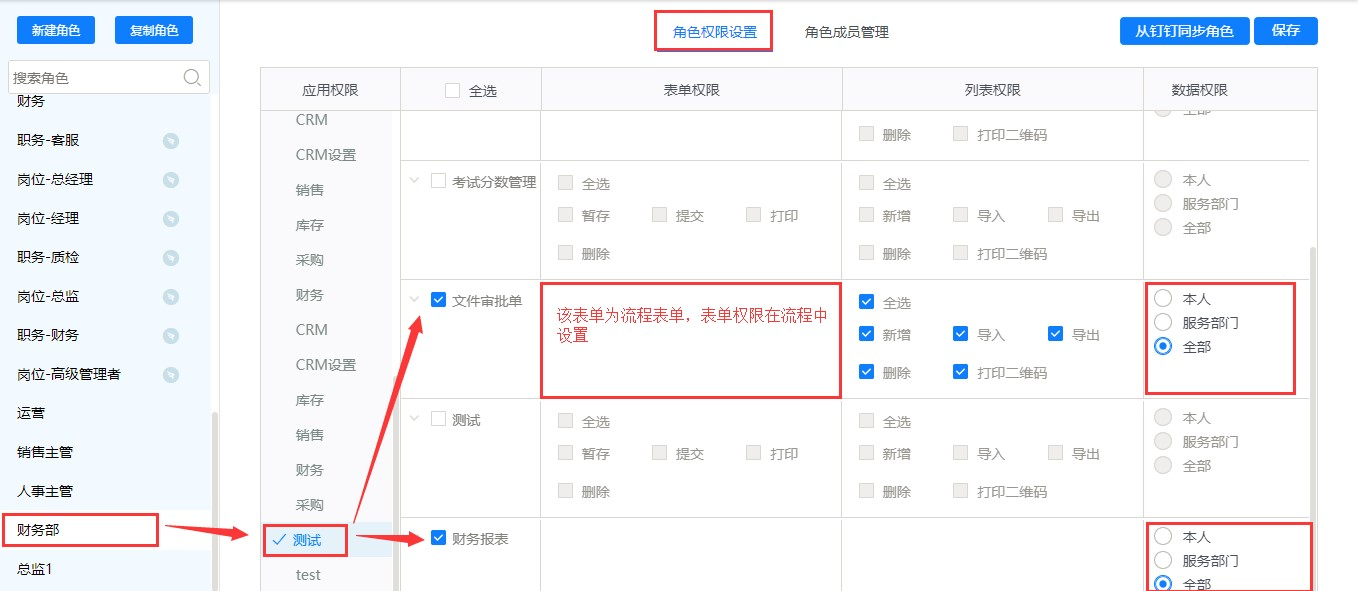Image resolution: width=1358 pixels, height=591 pixels.
Task: Save role permissions with 保存 button
Action: [x=1286, y=31]
